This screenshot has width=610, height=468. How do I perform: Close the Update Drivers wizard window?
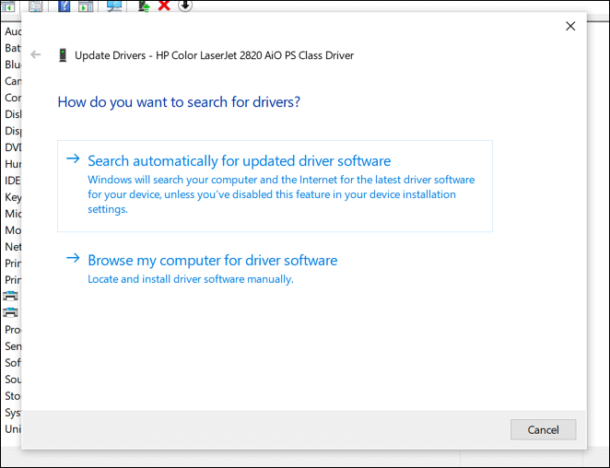coord(570,26)
